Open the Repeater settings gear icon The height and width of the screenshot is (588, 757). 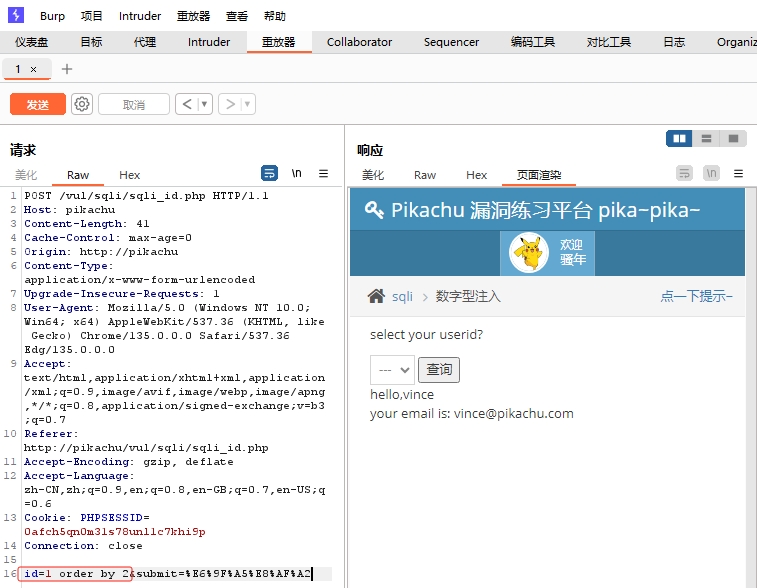tap(82, 104)
